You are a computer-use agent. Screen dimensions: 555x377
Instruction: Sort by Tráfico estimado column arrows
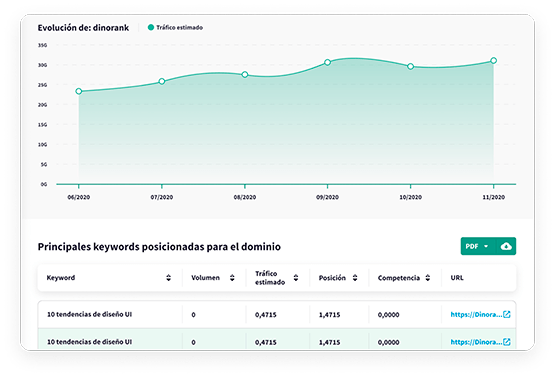(296, 278)
